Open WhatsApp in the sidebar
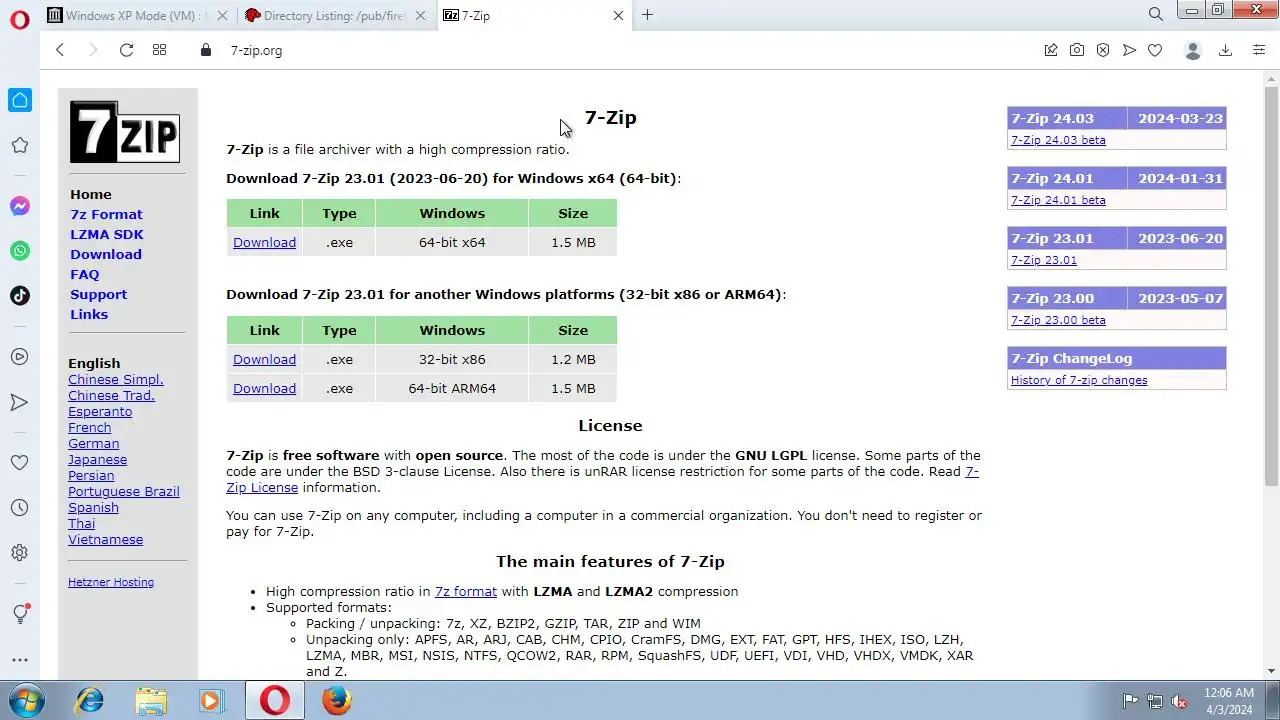Image resolution: width=1280 pixels, height=720 pixels. click(20, 251)
